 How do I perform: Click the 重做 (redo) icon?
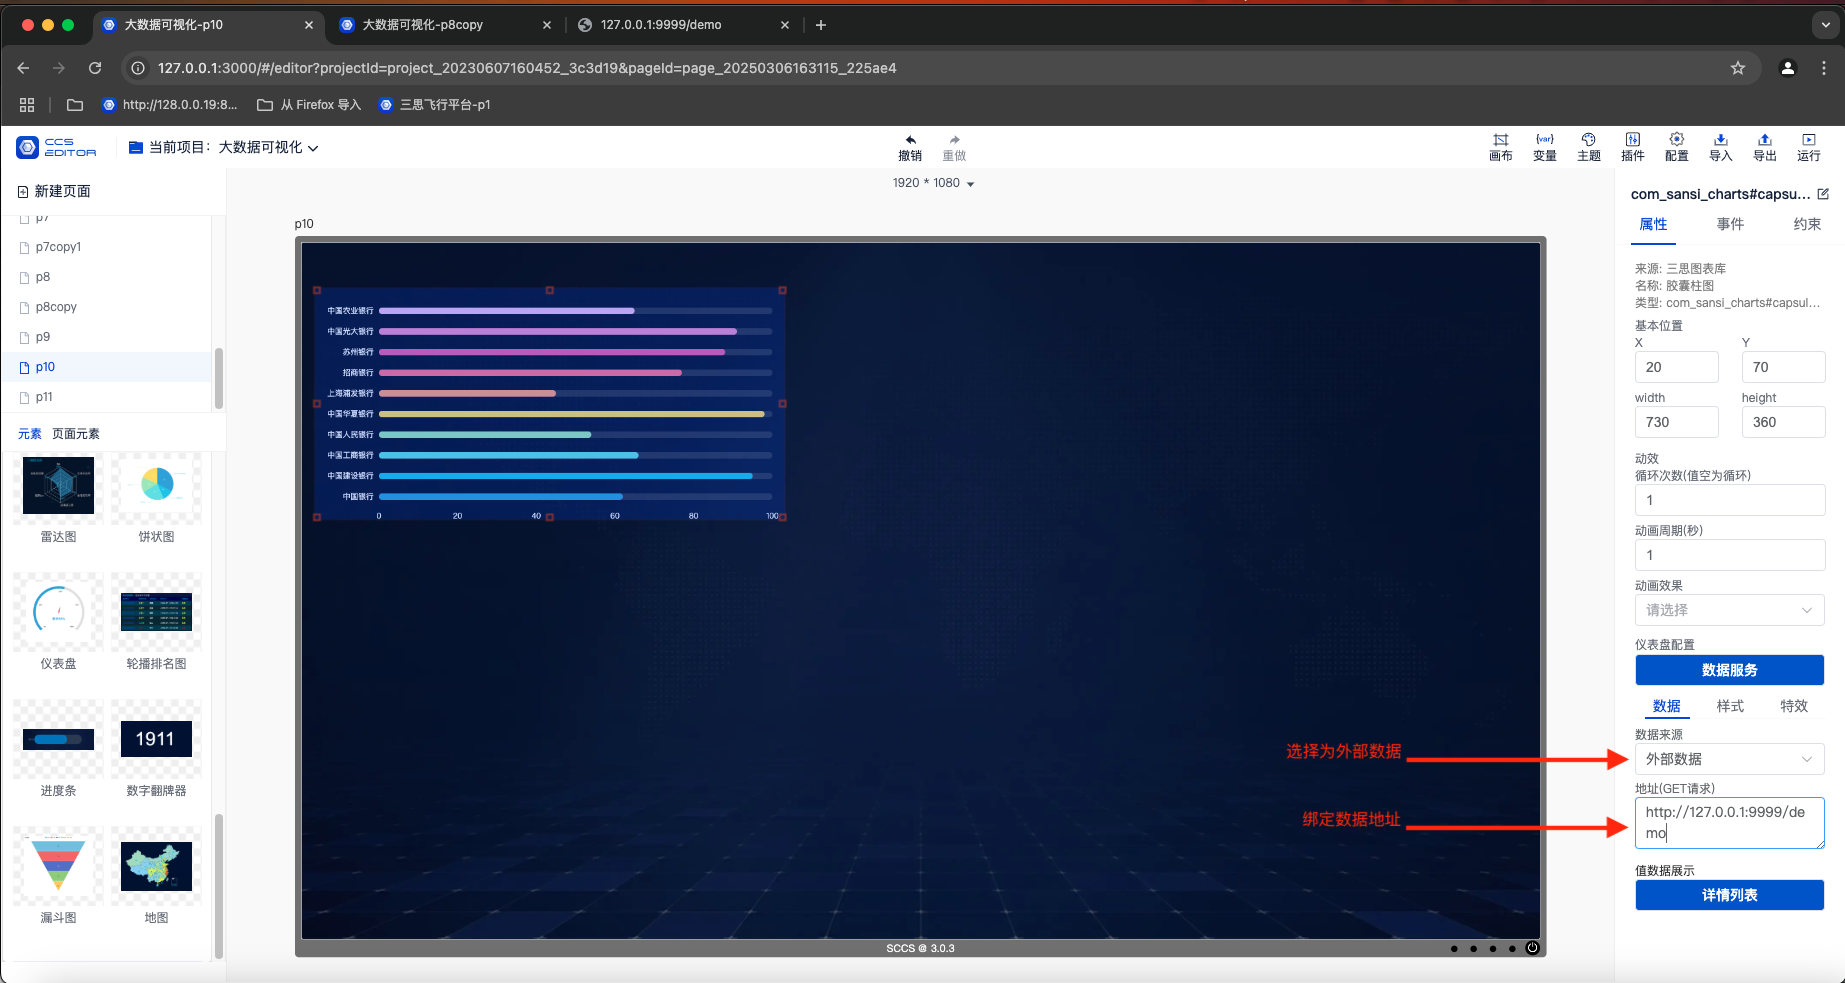click(954, 140)
